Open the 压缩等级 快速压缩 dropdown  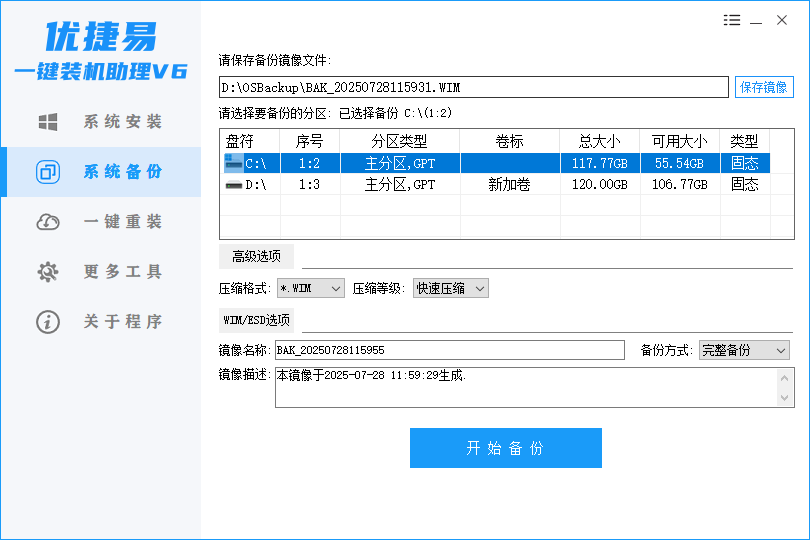click(450, 288)
